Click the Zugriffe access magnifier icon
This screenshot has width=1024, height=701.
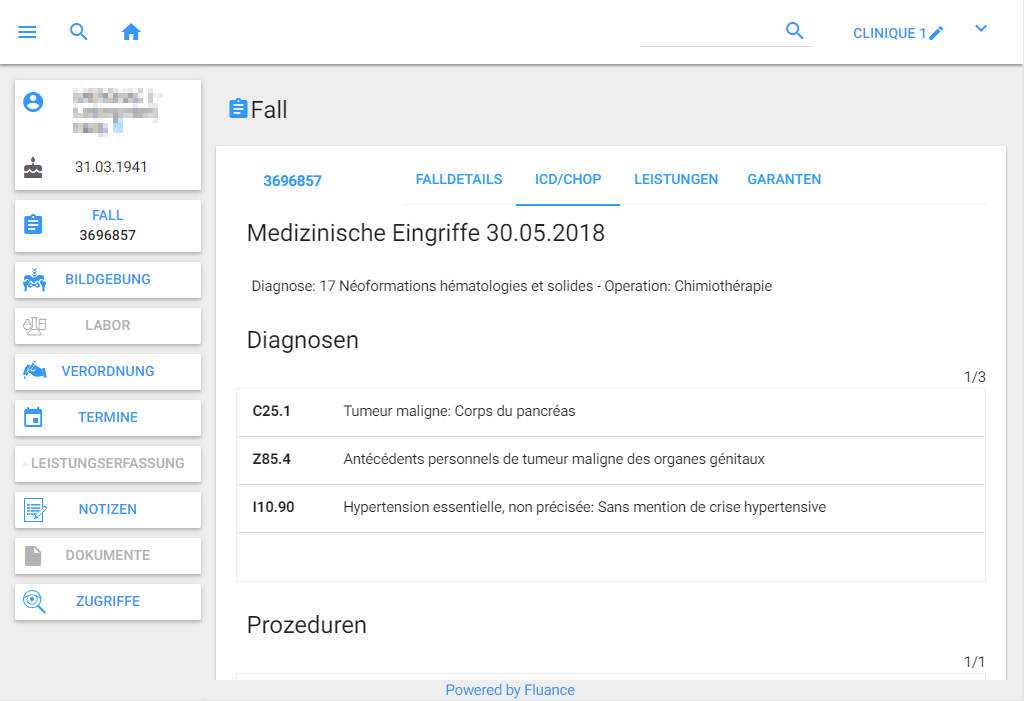[34, 602]
